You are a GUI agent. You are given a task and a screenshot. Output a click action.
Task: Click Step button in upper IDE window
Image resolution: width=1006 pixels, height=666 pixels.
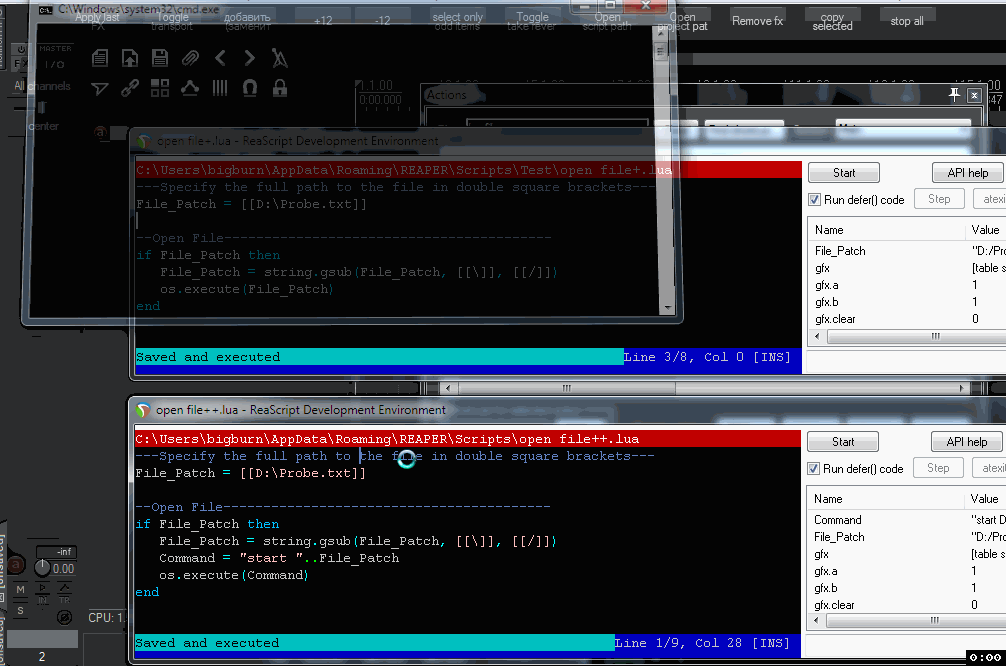(939, 200)
